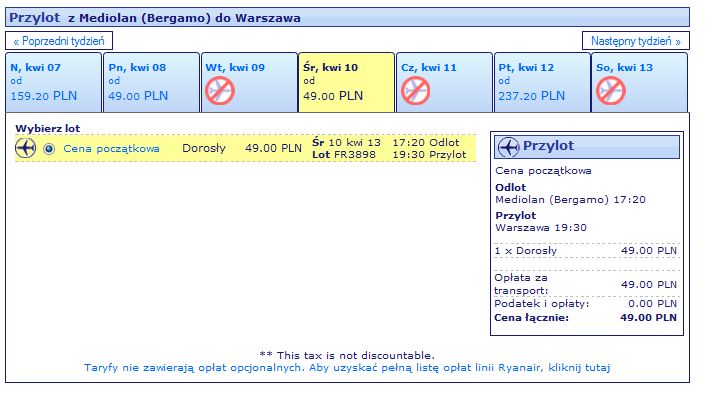Click airplane icon in the flight row
Viewport: 709px width, 395px height.
tap(25, 148)
